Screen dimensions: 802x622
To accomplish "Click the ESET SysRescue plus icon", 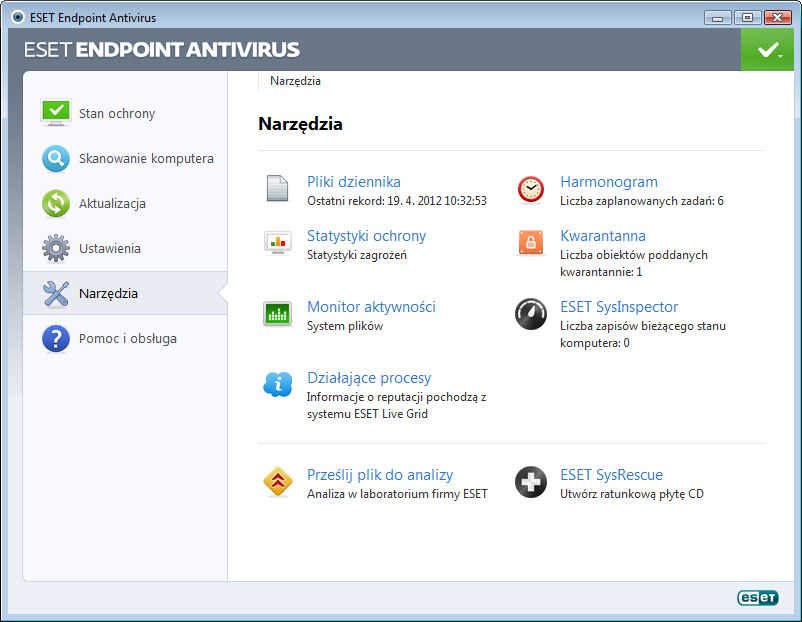I will pyautogui.click(x=530, y=482).
